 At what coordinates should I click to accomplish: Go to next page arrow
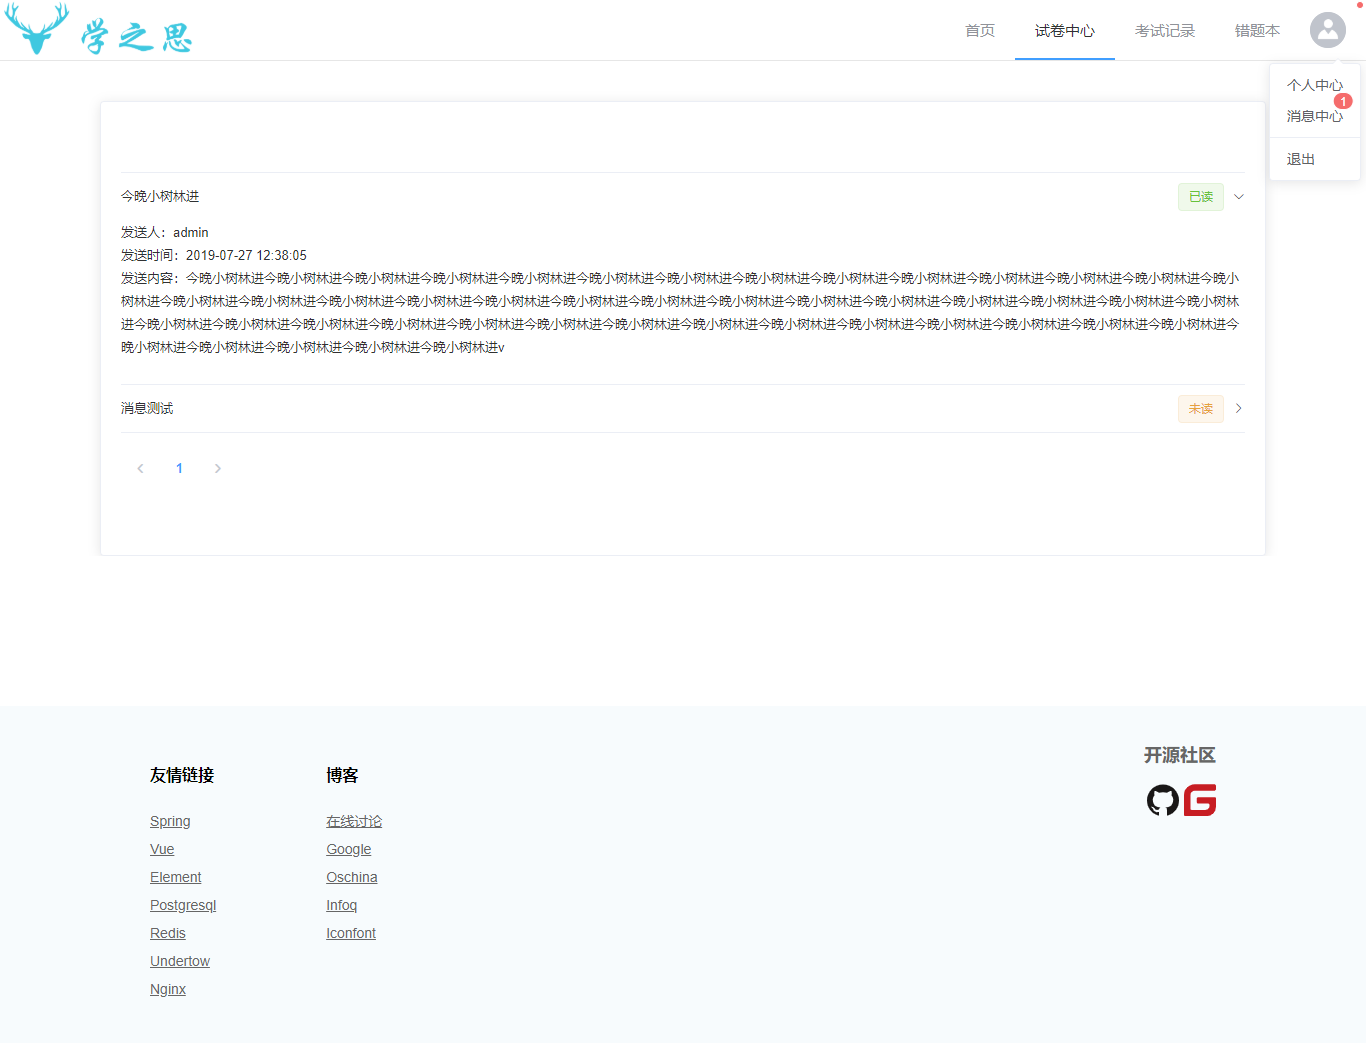pyautogui.click(x=218, y=468)
